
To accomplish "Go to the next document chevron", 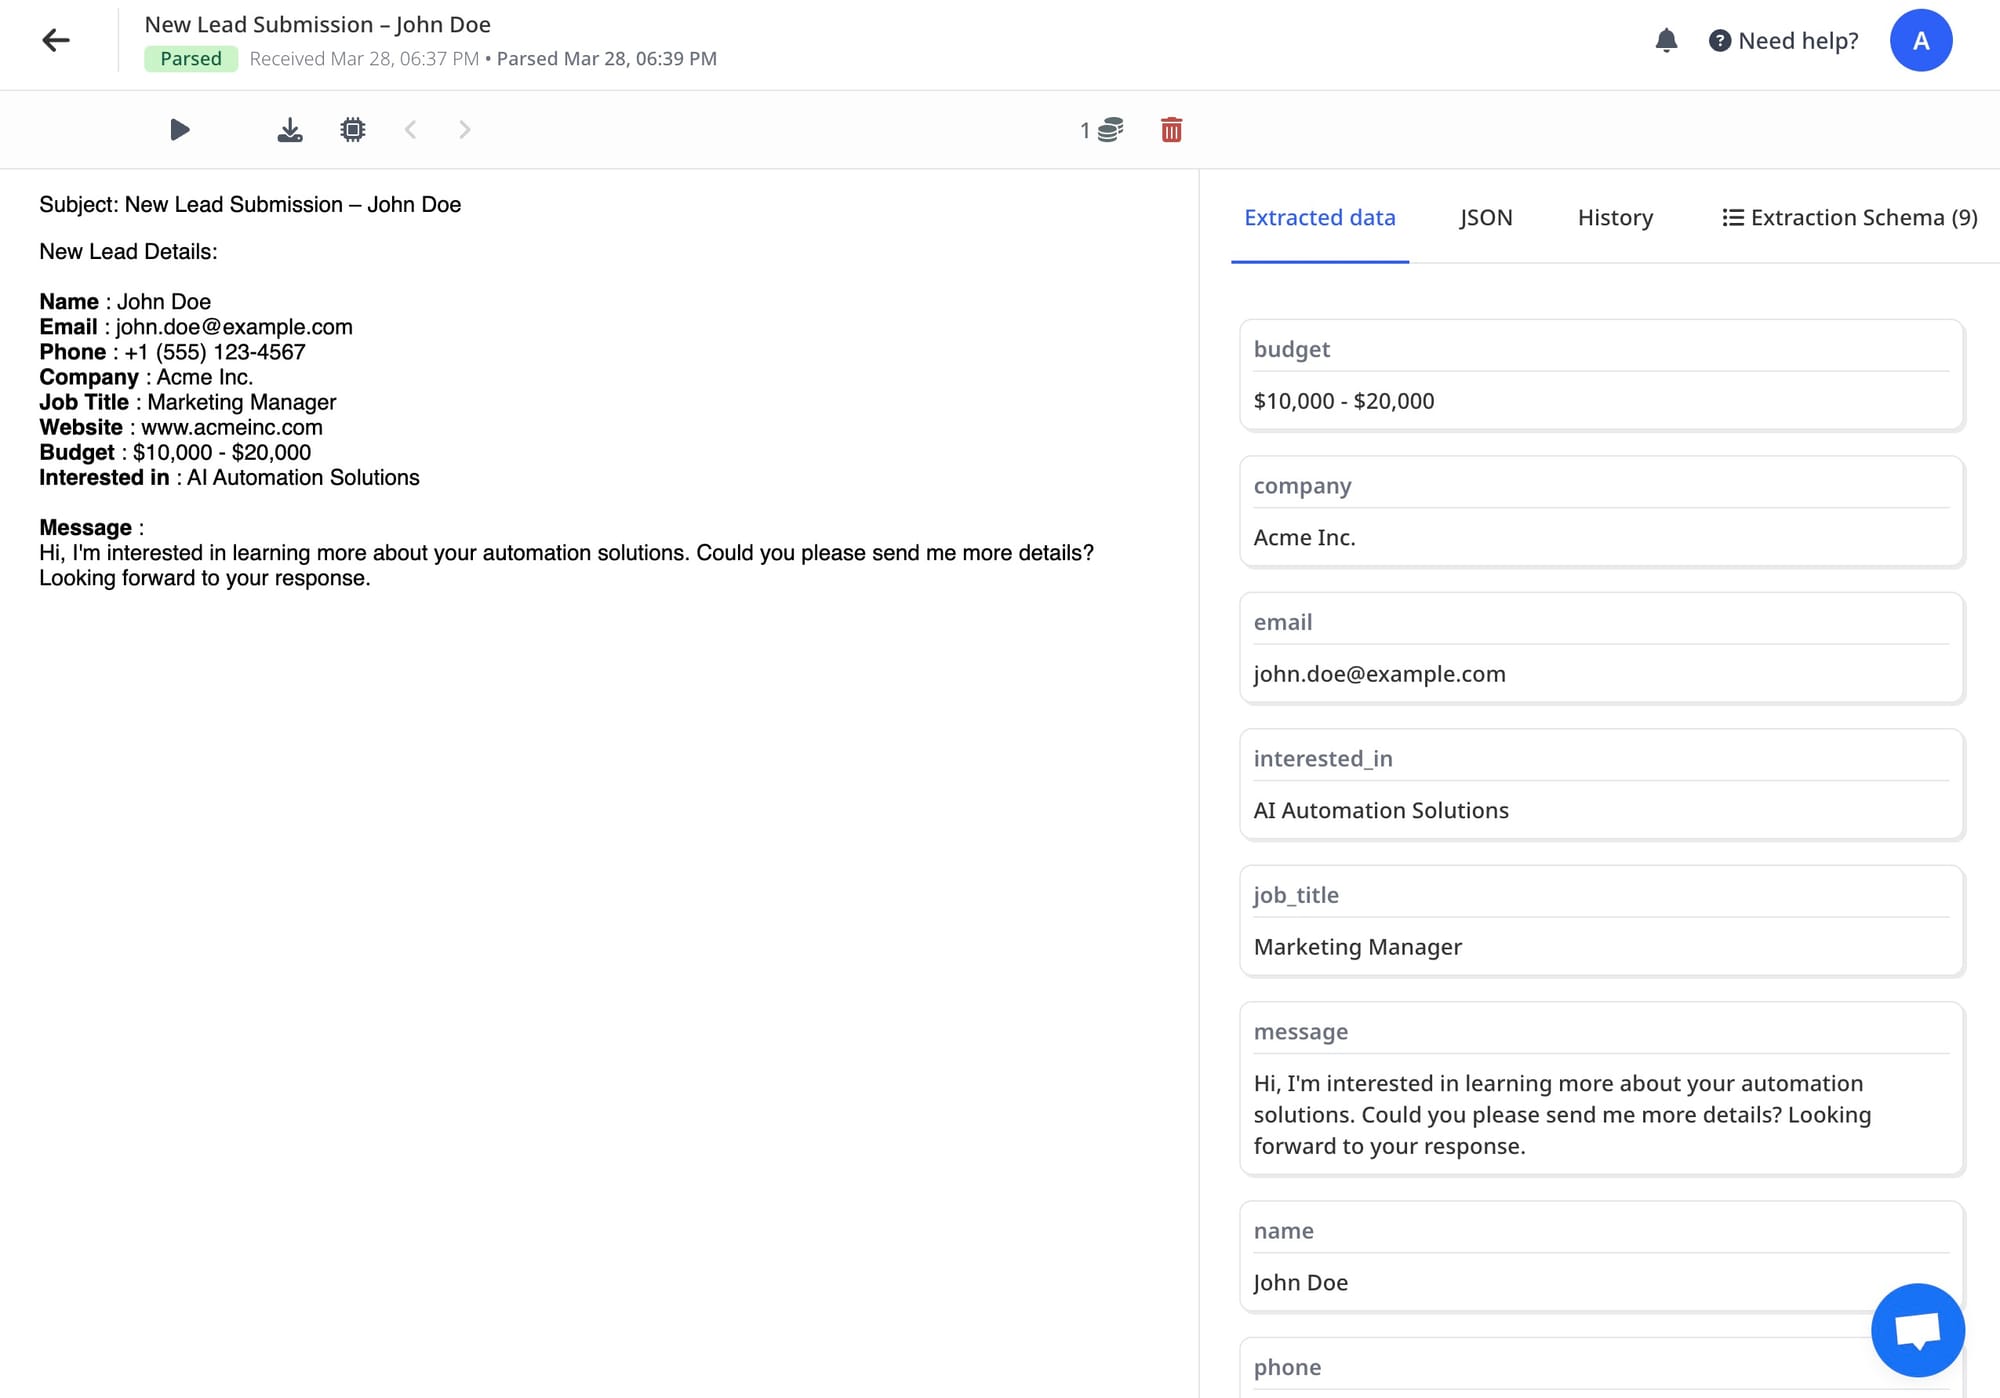I will [x=465, y=130].
